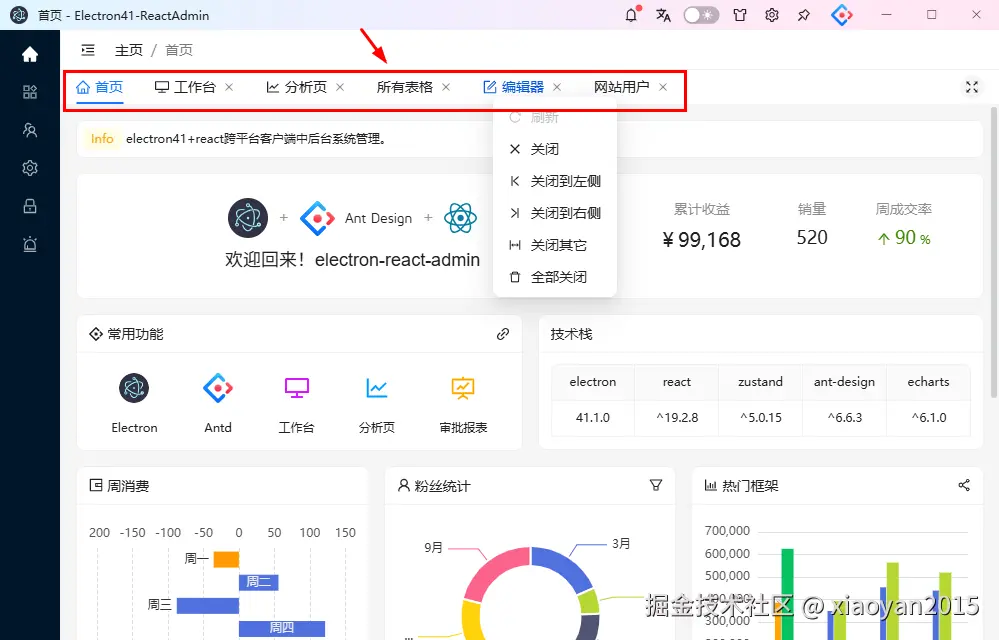Screen dimensions: 999x640
Task: Toggle the dark/light theme switch
Action: 701,15
